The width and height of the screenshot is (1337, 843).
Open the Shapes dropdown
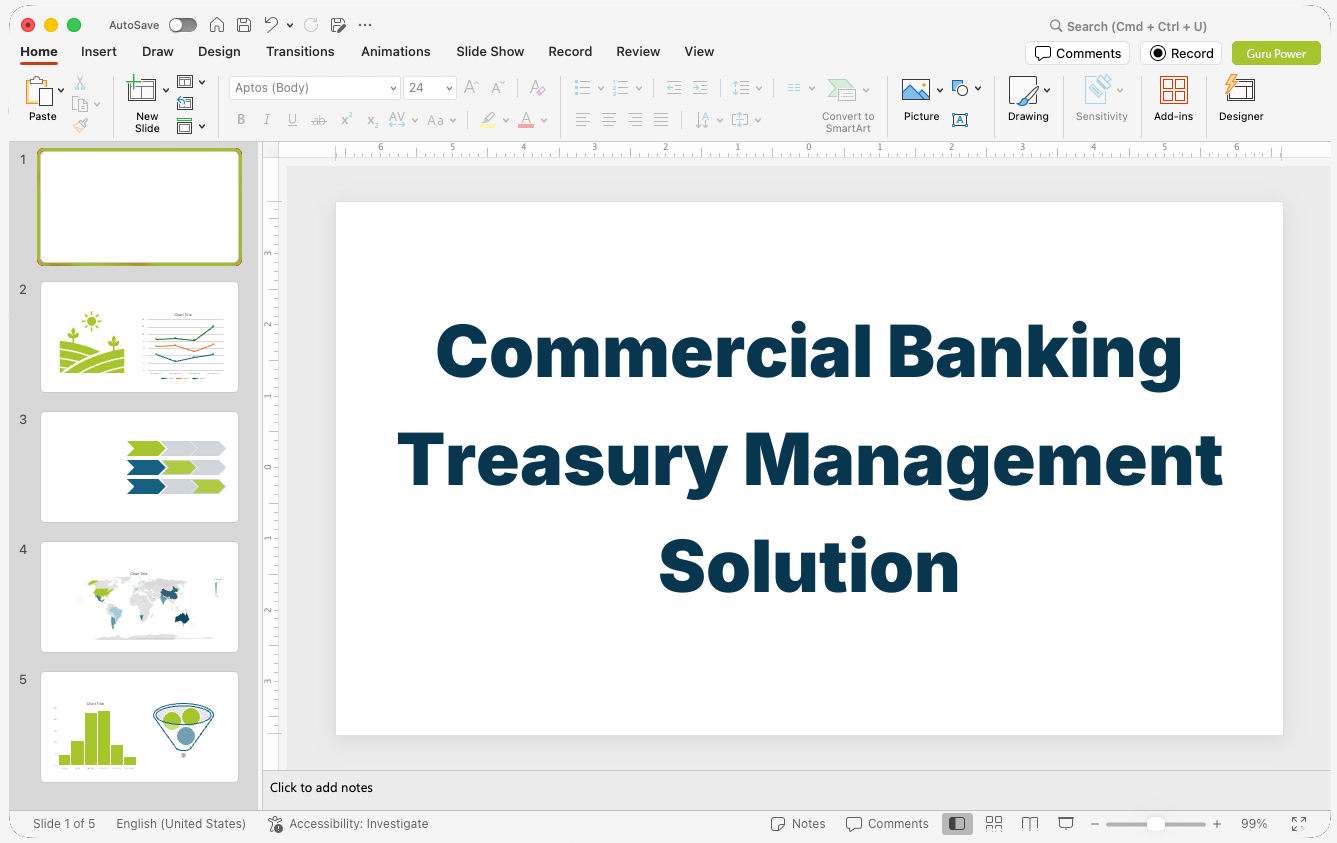pyautogui.click(x=966, y=88)
